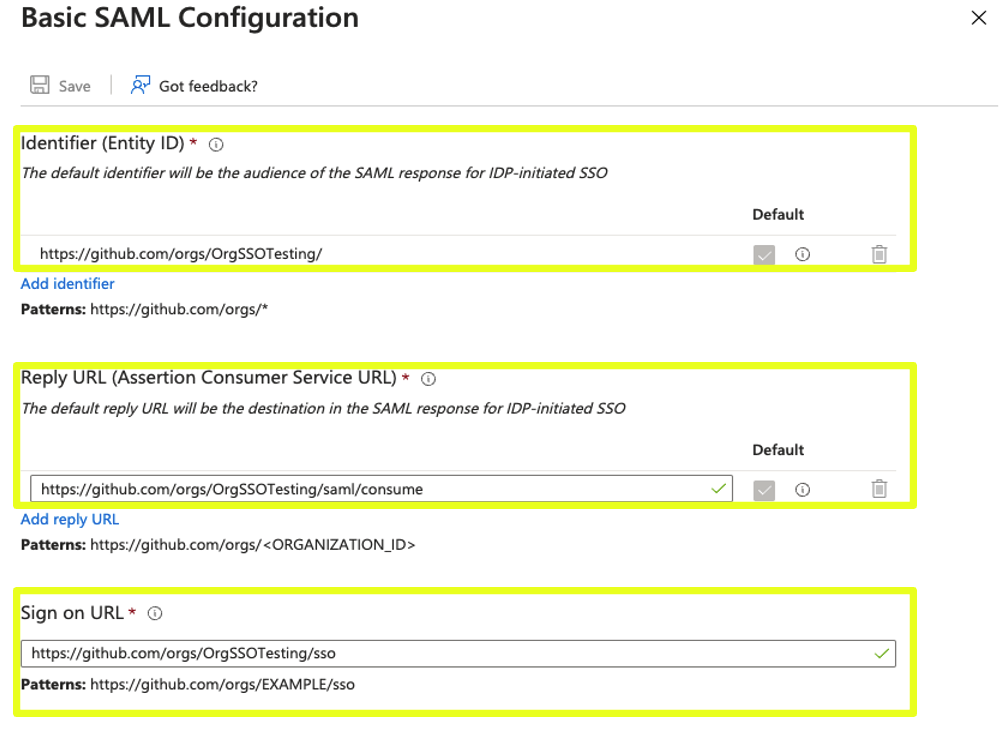The width and height of the screenshot is (1003, 730).
Task: Show default info icon in reply URL row
Action: 802,490
